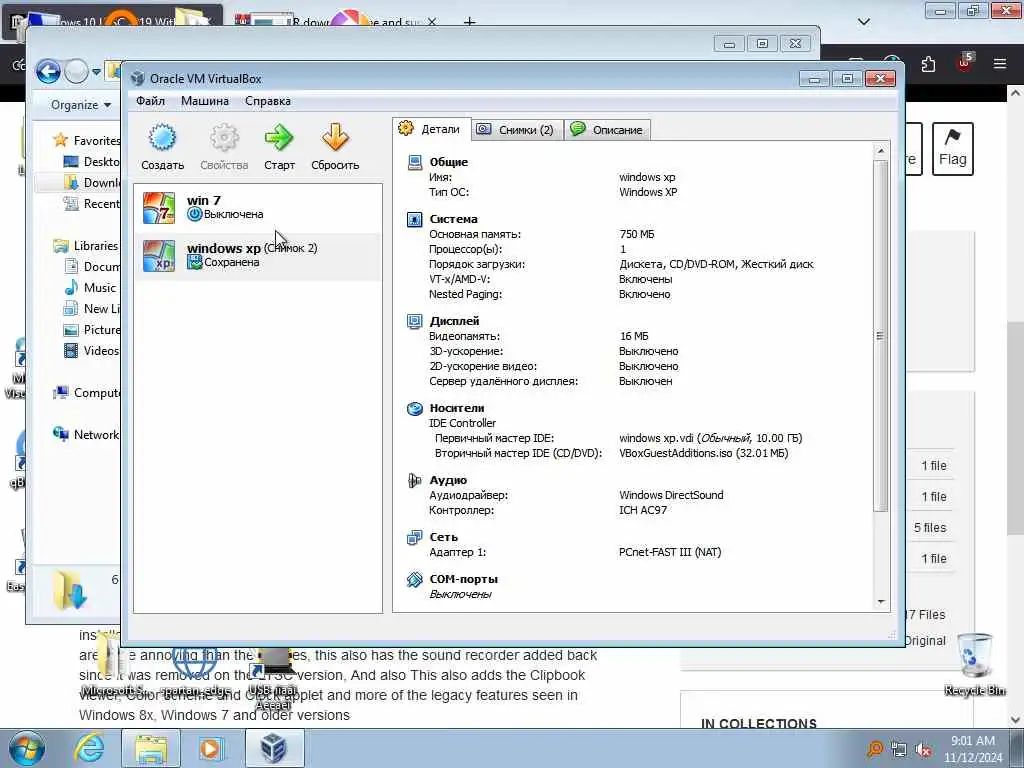Click the details pane scroll-up arrow

[x=881, y=152]
